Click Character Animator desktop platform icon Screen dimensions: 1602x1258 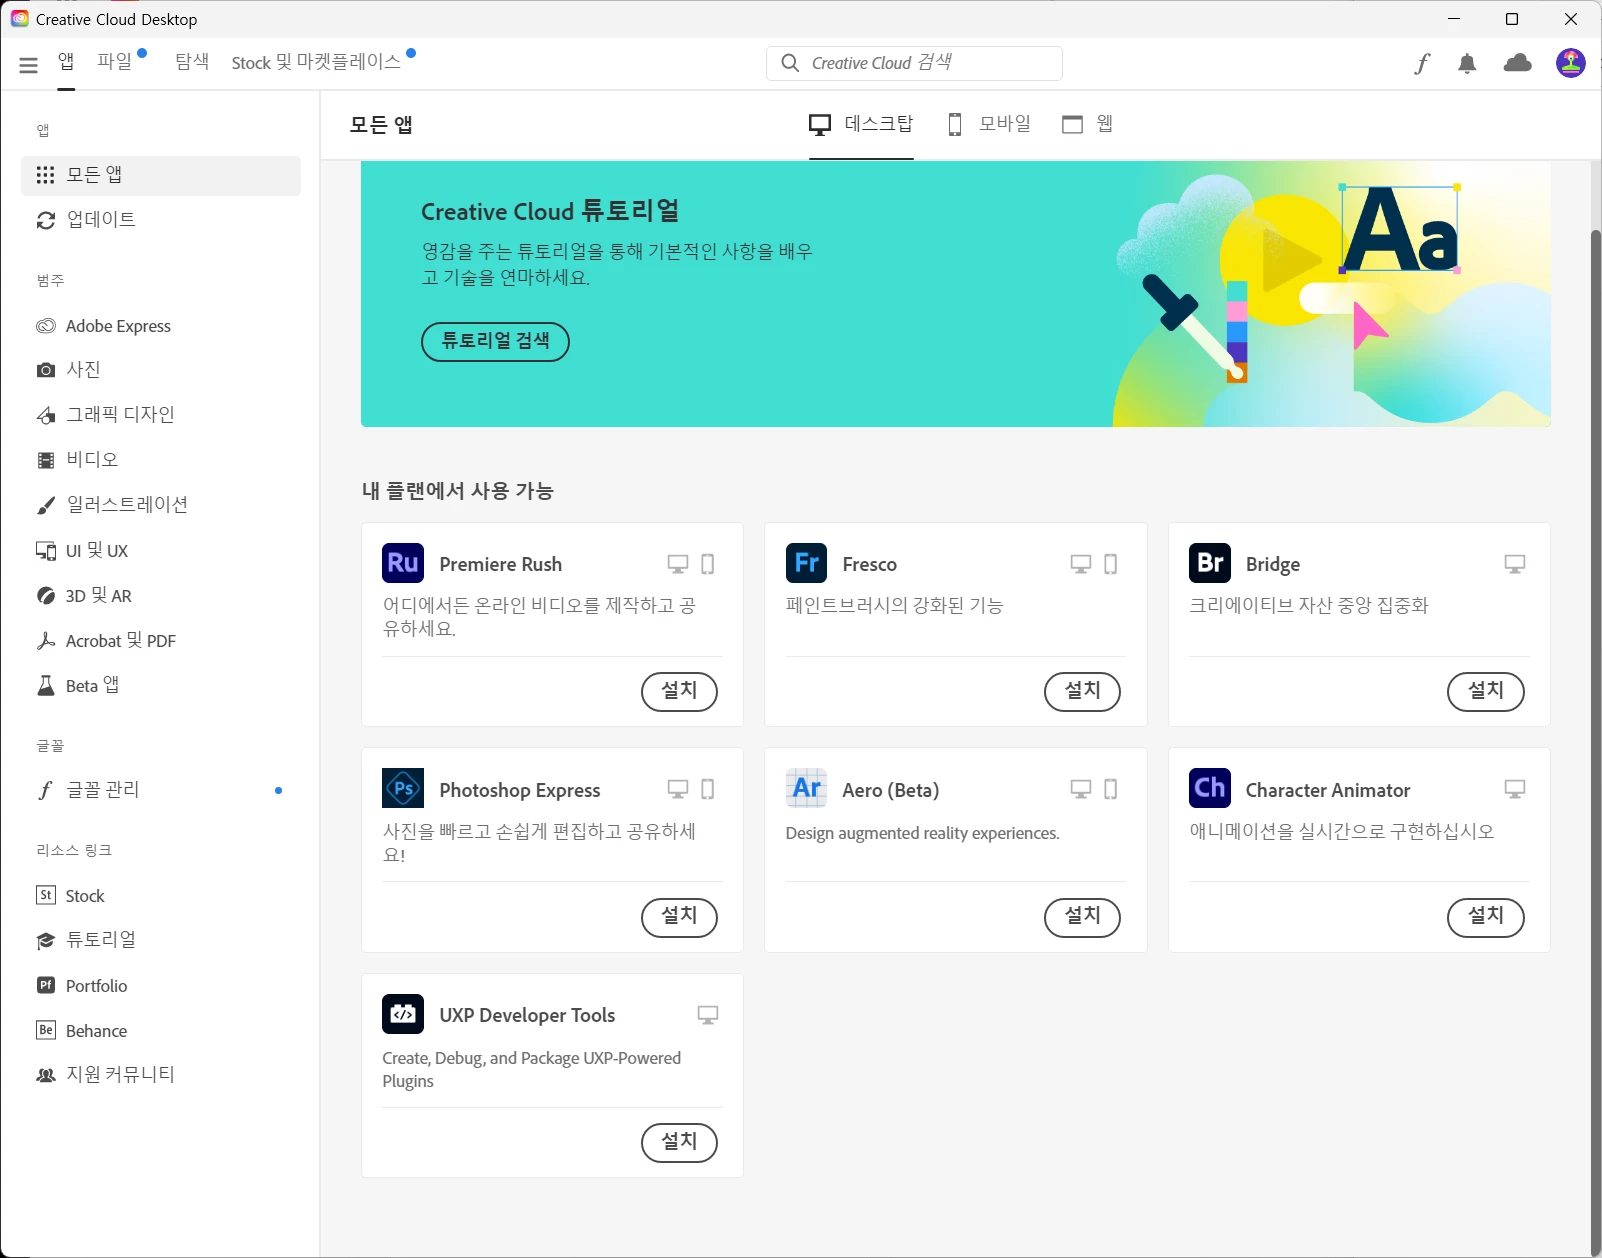(x=1515, y=790)
